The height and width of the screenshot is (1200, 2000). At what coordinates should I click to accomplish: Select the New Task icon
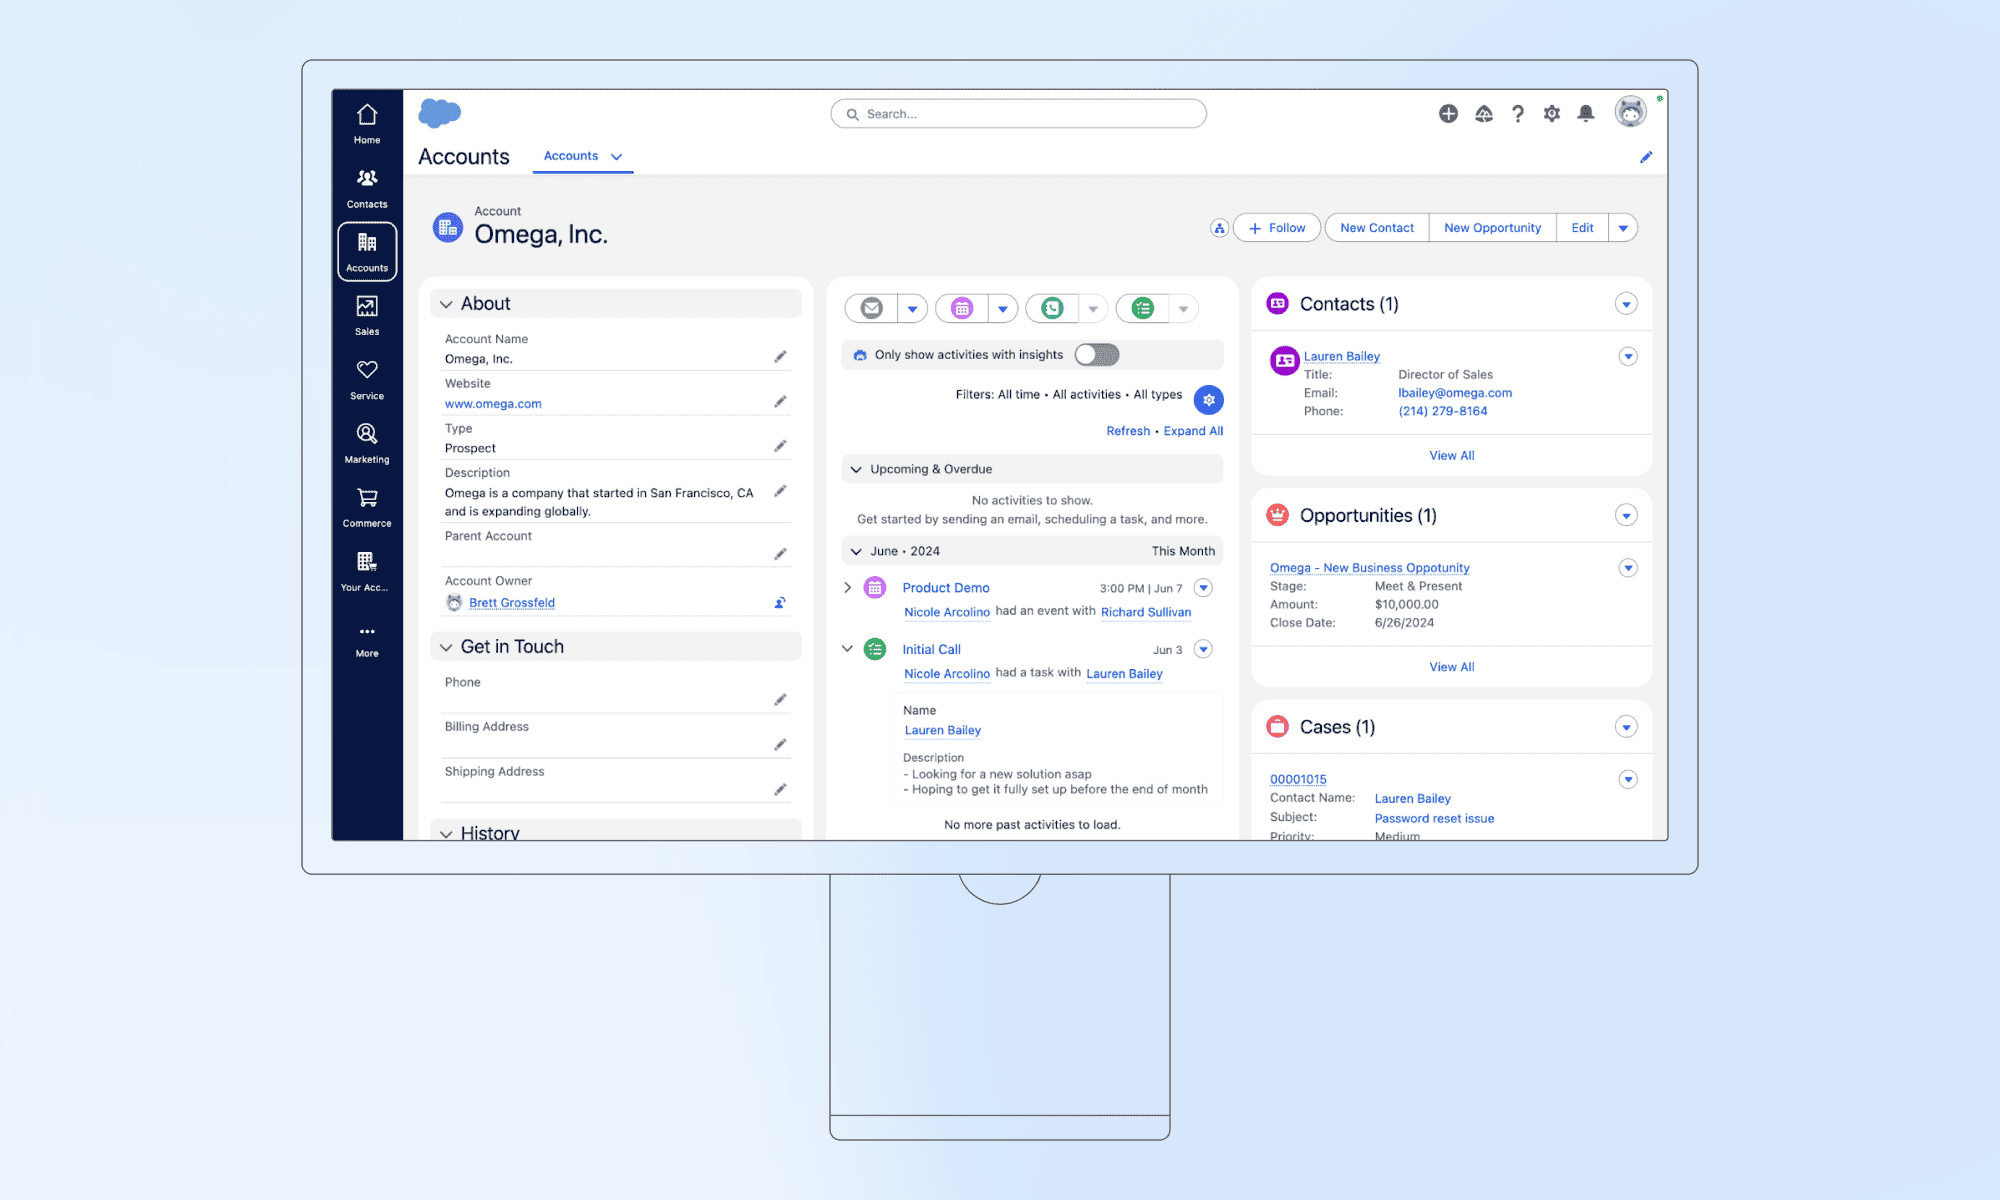pyautogui.click(x=1141, y=308)
